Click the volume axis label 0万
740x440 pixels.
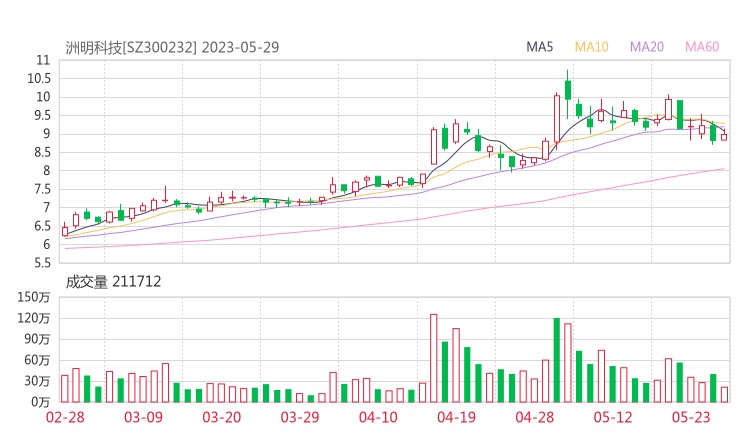tap(41, 402)
